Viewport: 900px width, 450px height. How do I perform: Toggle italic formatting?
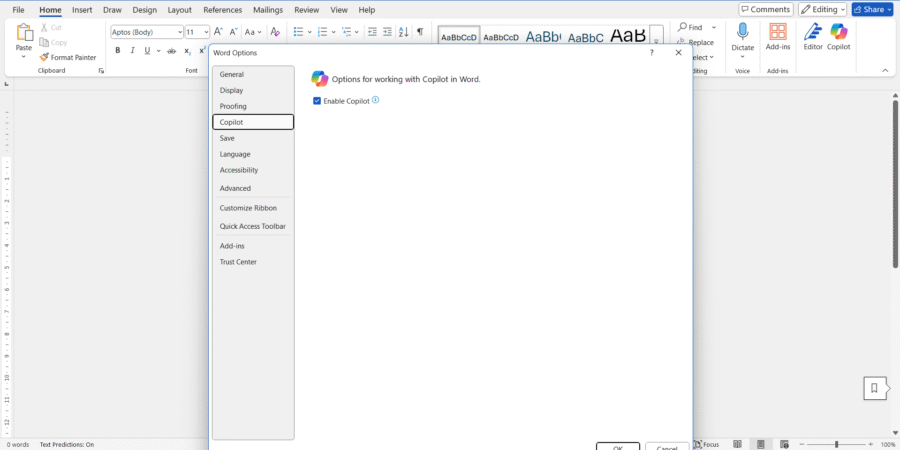[x=133, y=51]
